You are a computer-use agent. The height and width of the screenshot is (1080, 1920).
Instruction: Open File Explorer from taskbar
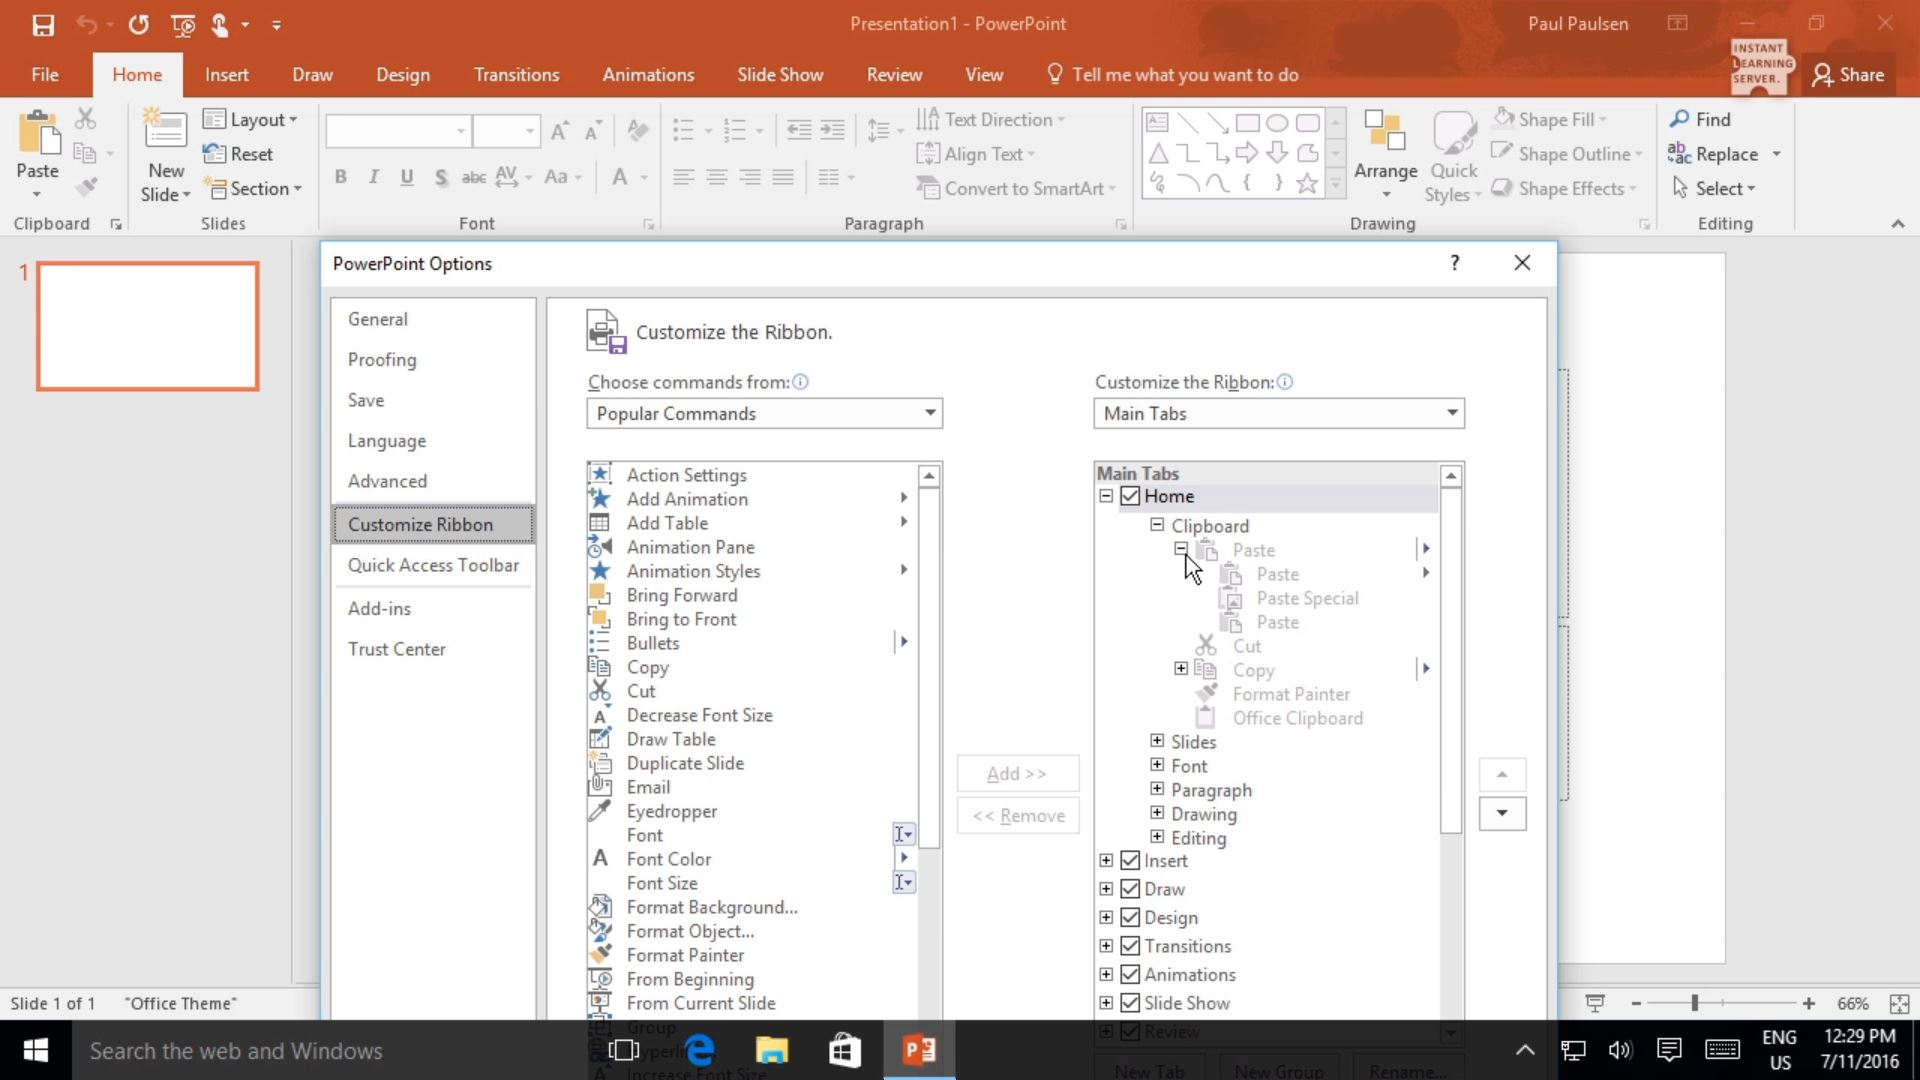point(772,1050)
